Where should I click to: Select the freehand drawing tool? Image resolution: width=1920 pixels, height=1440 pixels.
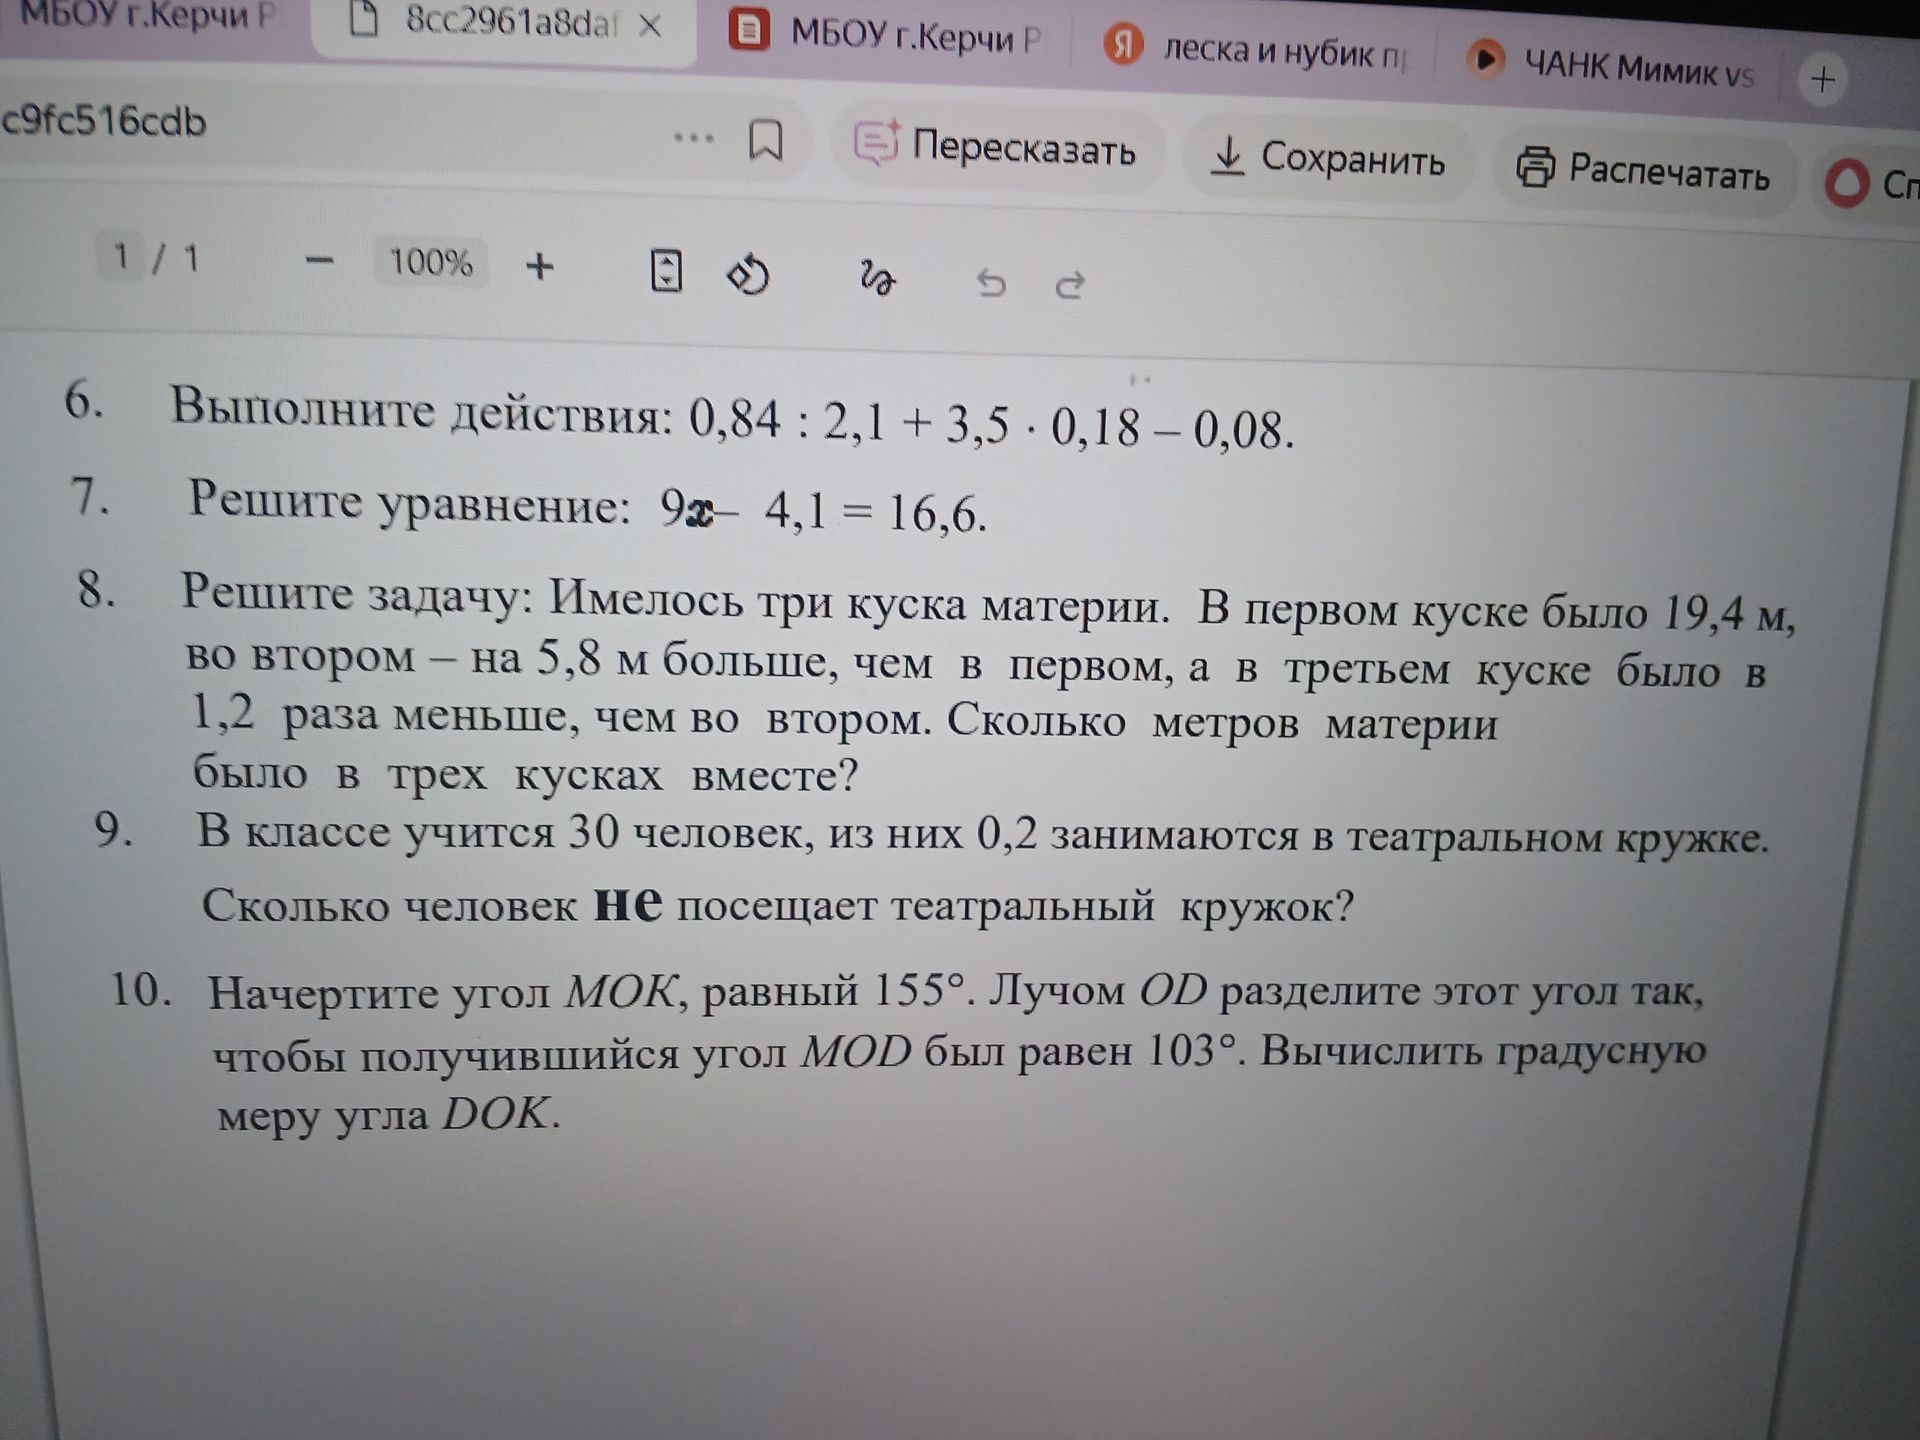(x=877, y=278)
